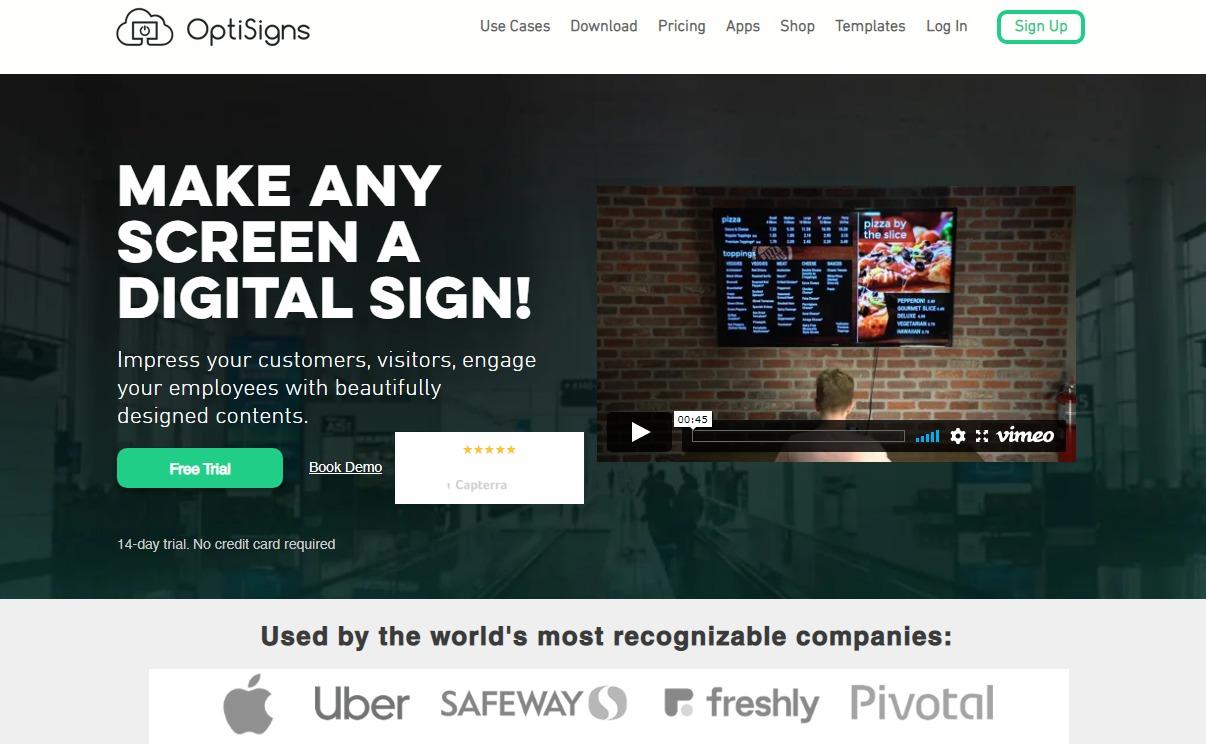Open the Templates page
Viewport: 1206px width, 744px height.
(870, 26)
